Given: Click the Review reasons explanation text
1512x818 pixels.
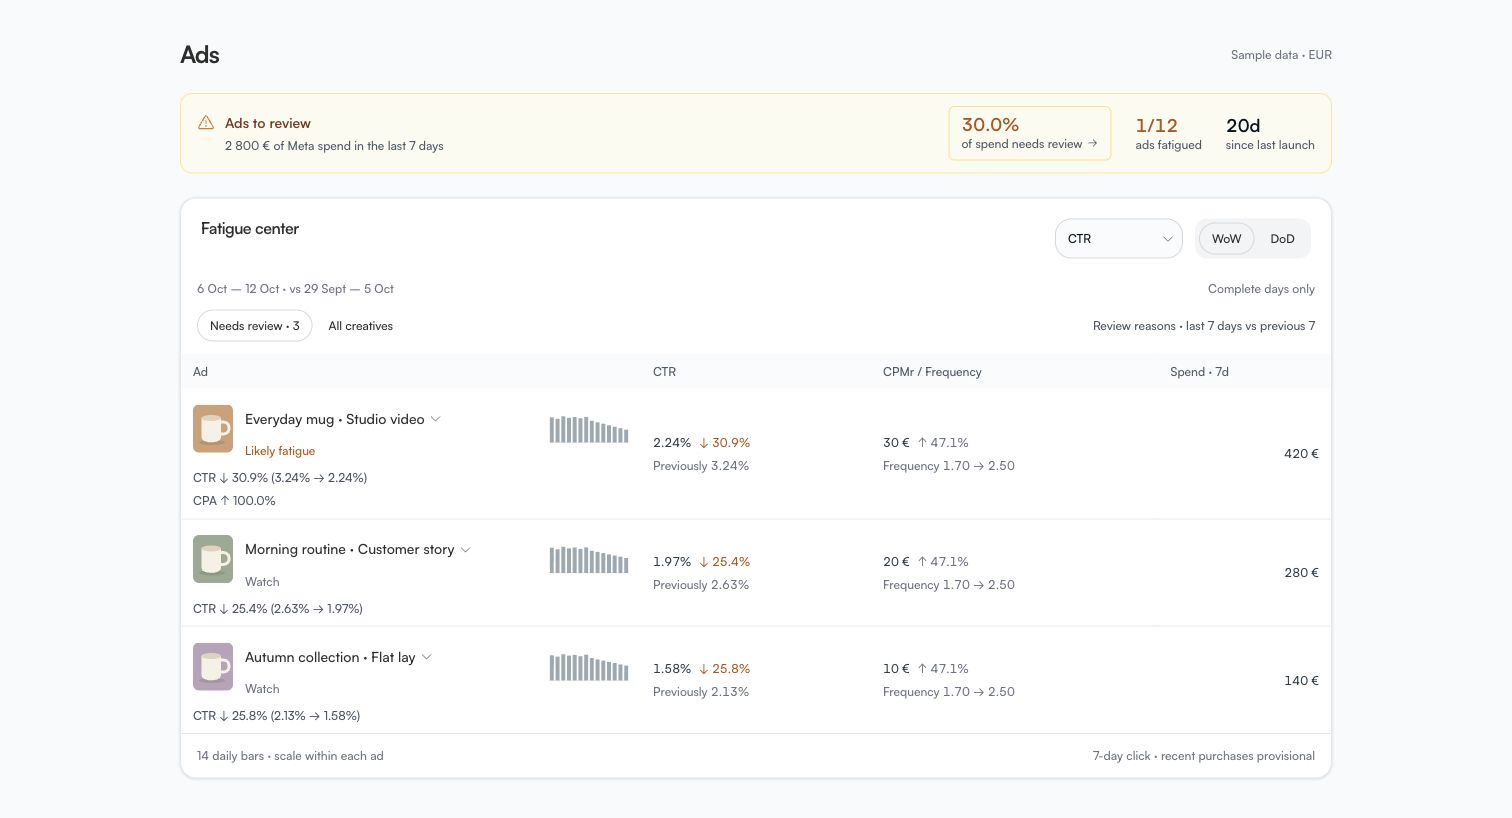Looking at the screenshot, I should [1204, 325].
